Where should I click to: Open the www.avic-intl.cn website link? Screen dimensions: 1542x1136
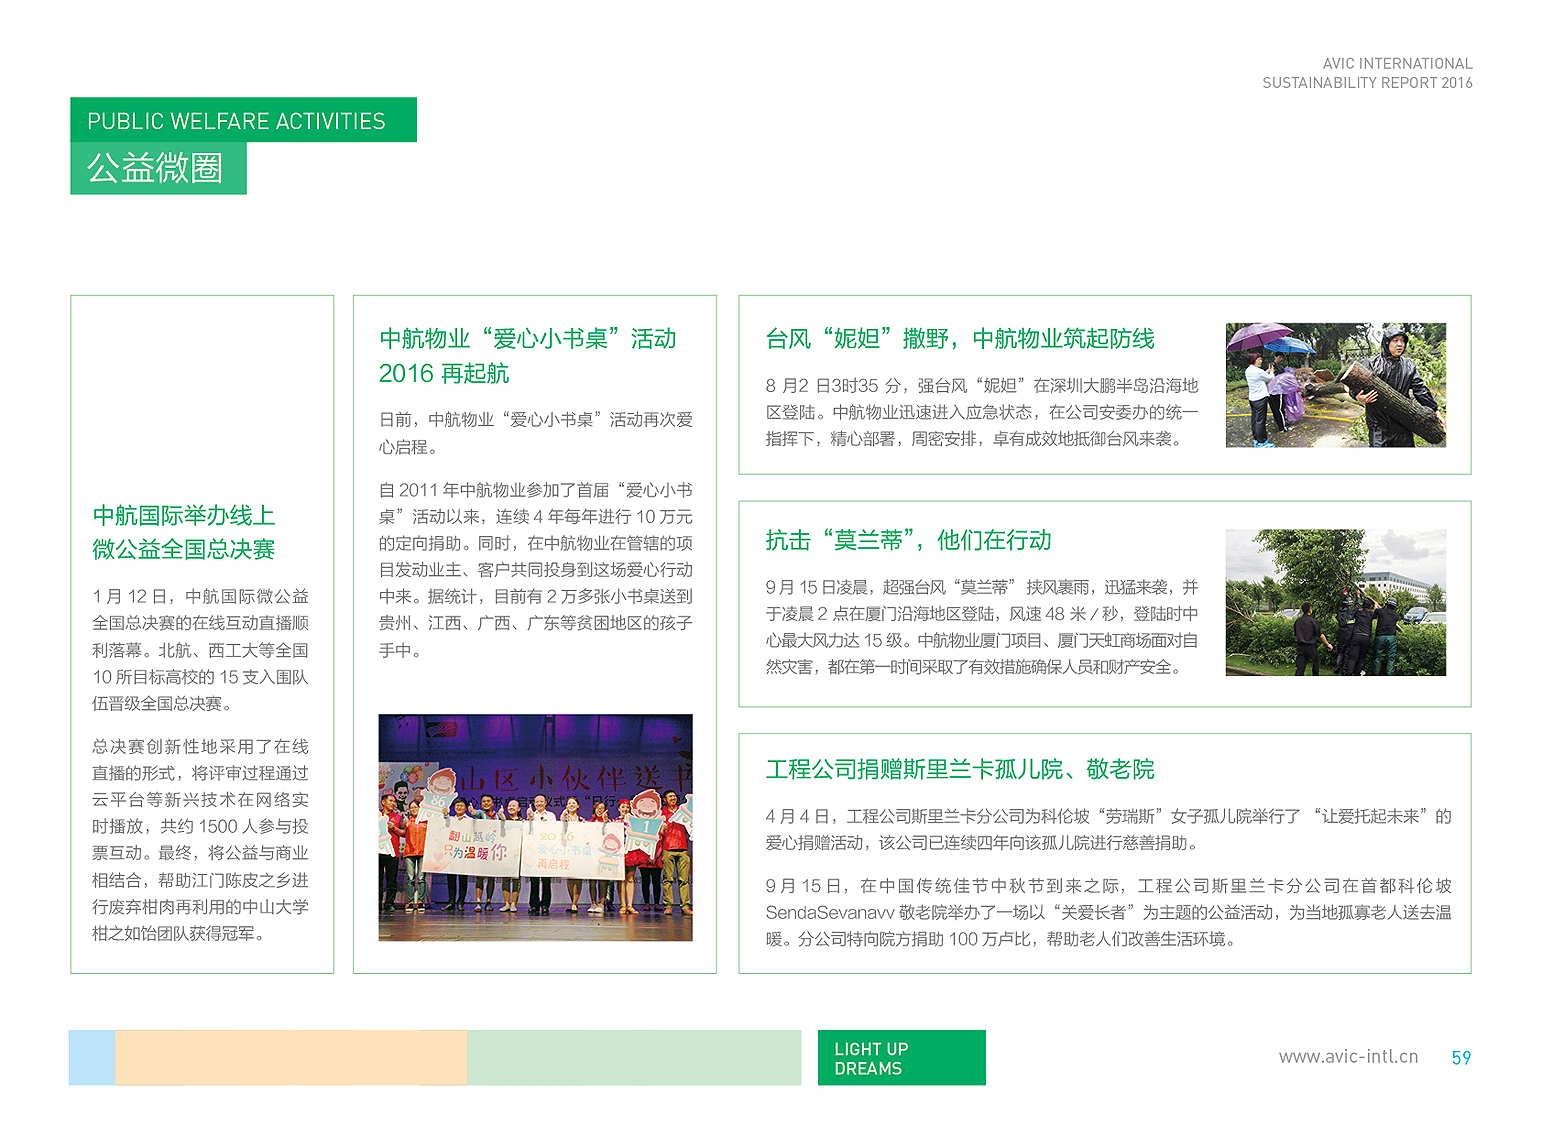(x=1348, y=1057)
